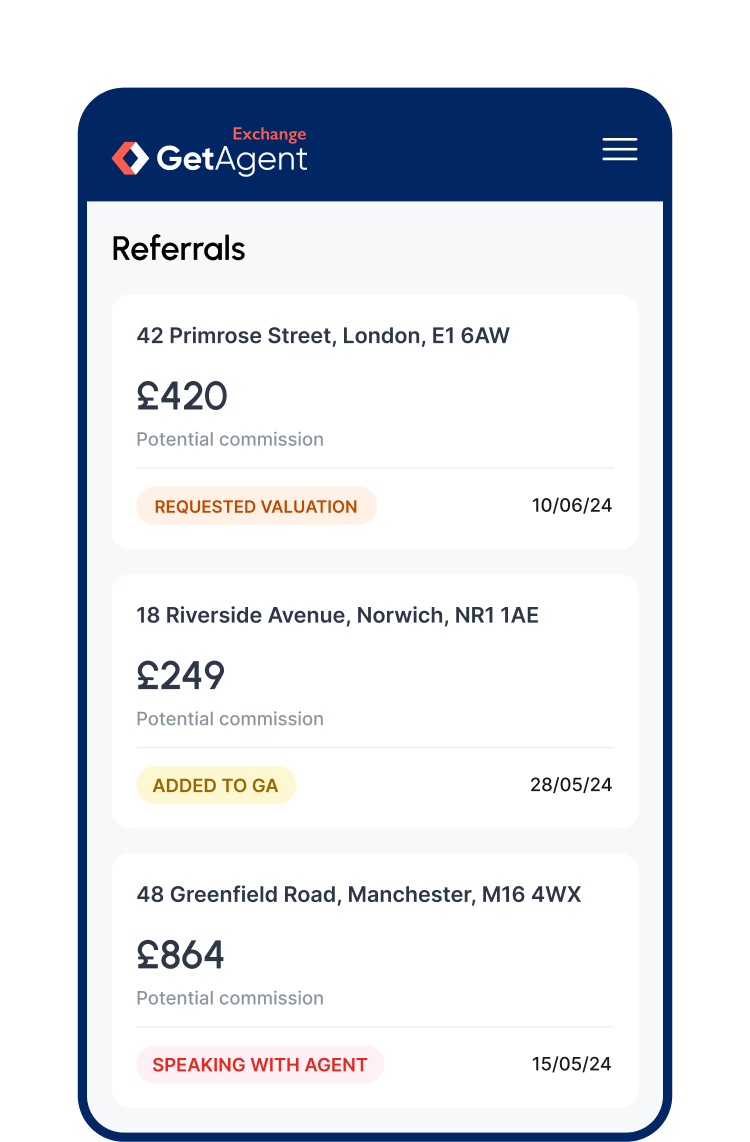The image size is (750, 1142).
Task: Select the £864 commission amount
Action: point(181,955)
